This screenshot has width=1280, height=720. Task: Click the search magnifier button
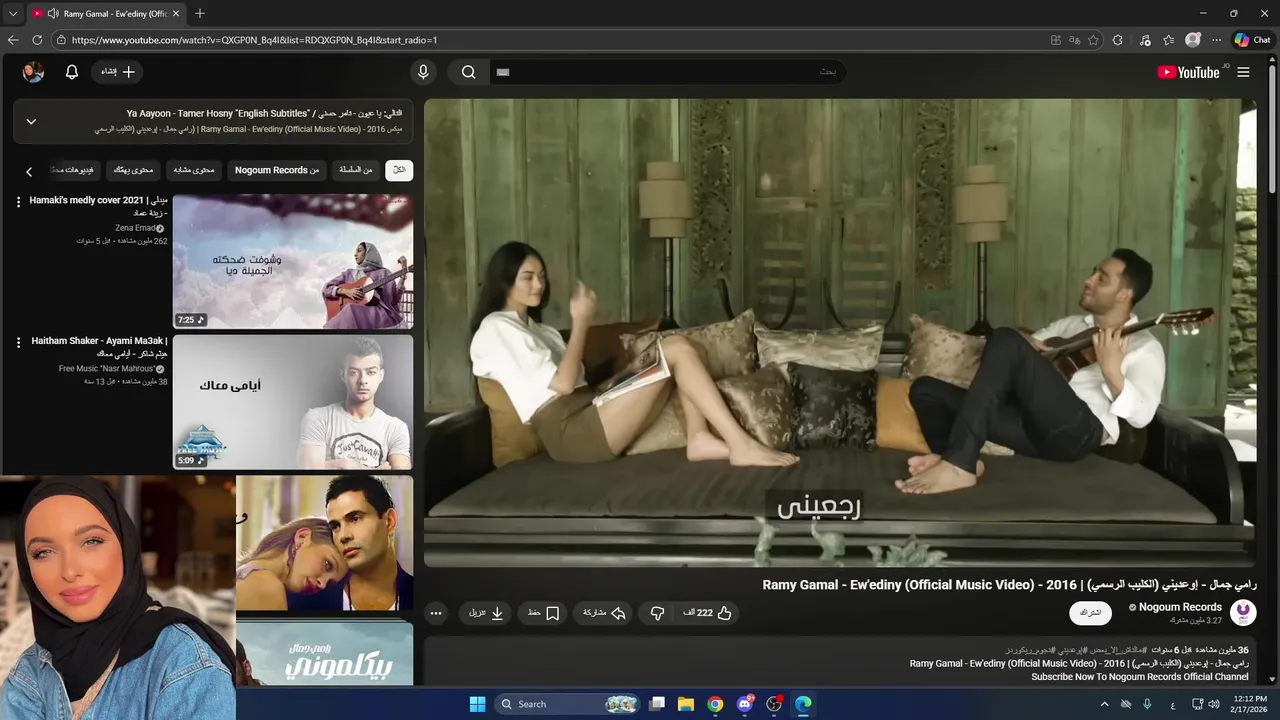pos(468,72)
